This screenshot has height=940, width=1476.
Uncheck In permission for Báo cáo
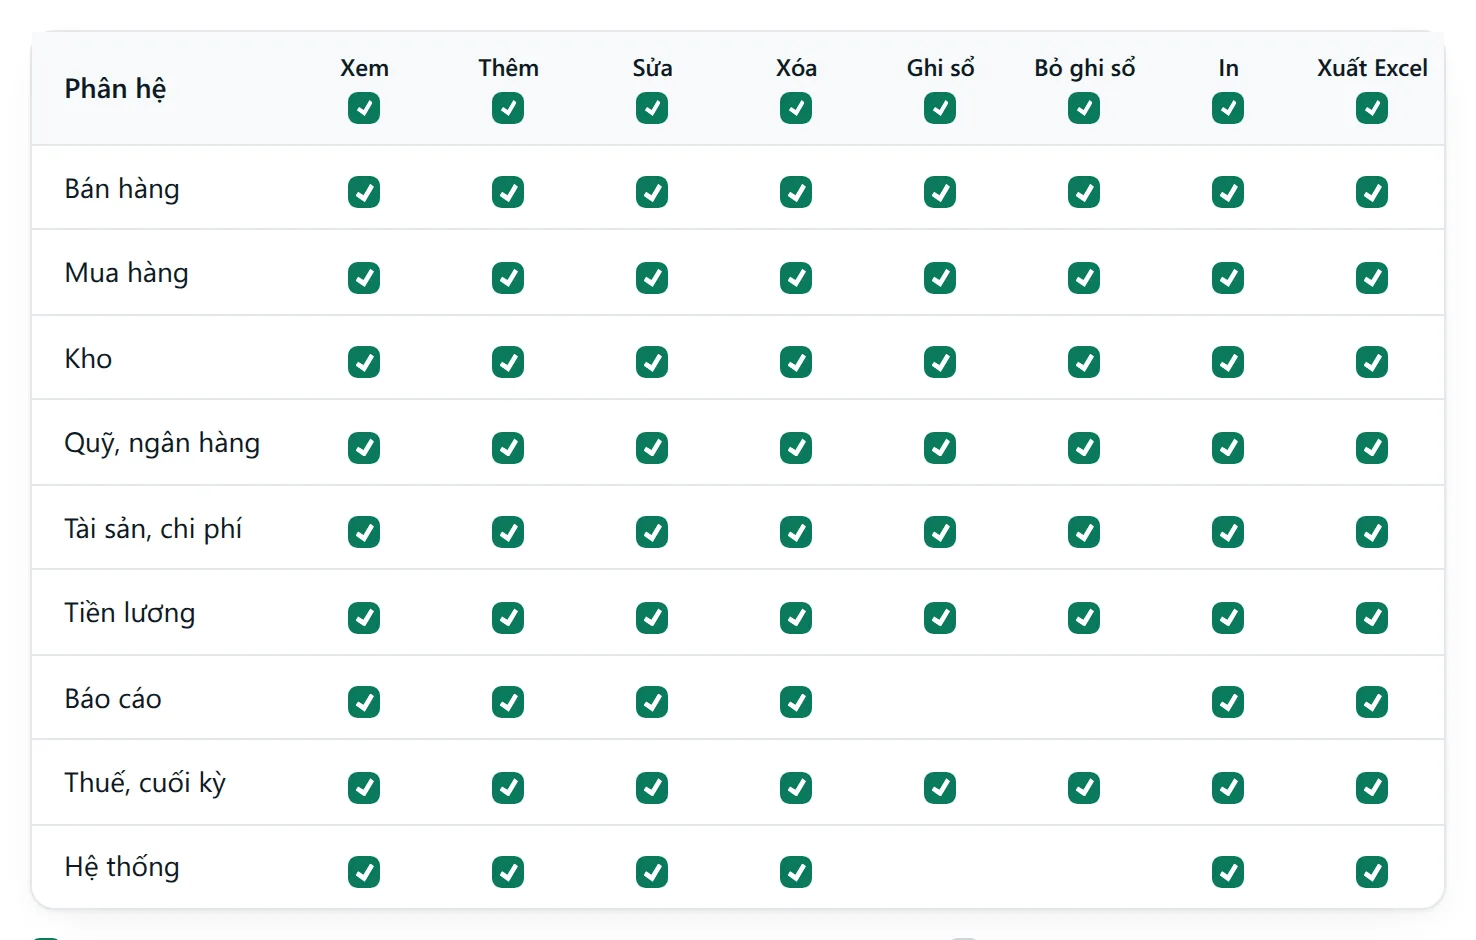pos(1228,702)
